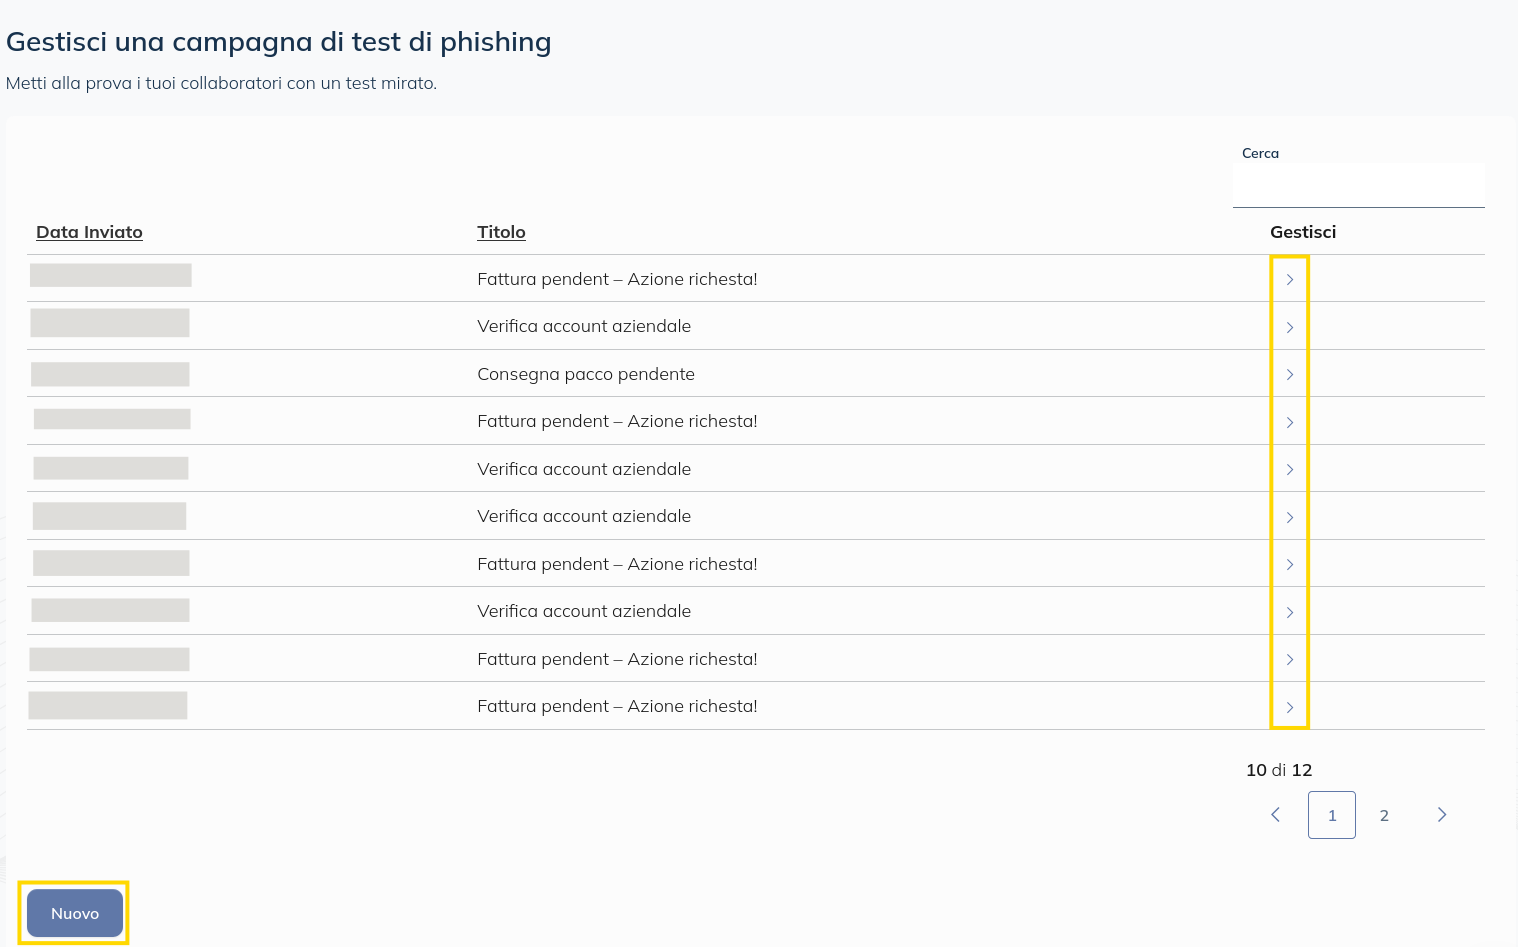Select page 1 in the pagination
This screenshot has width=1518, height=947.
pos(1331,814)
